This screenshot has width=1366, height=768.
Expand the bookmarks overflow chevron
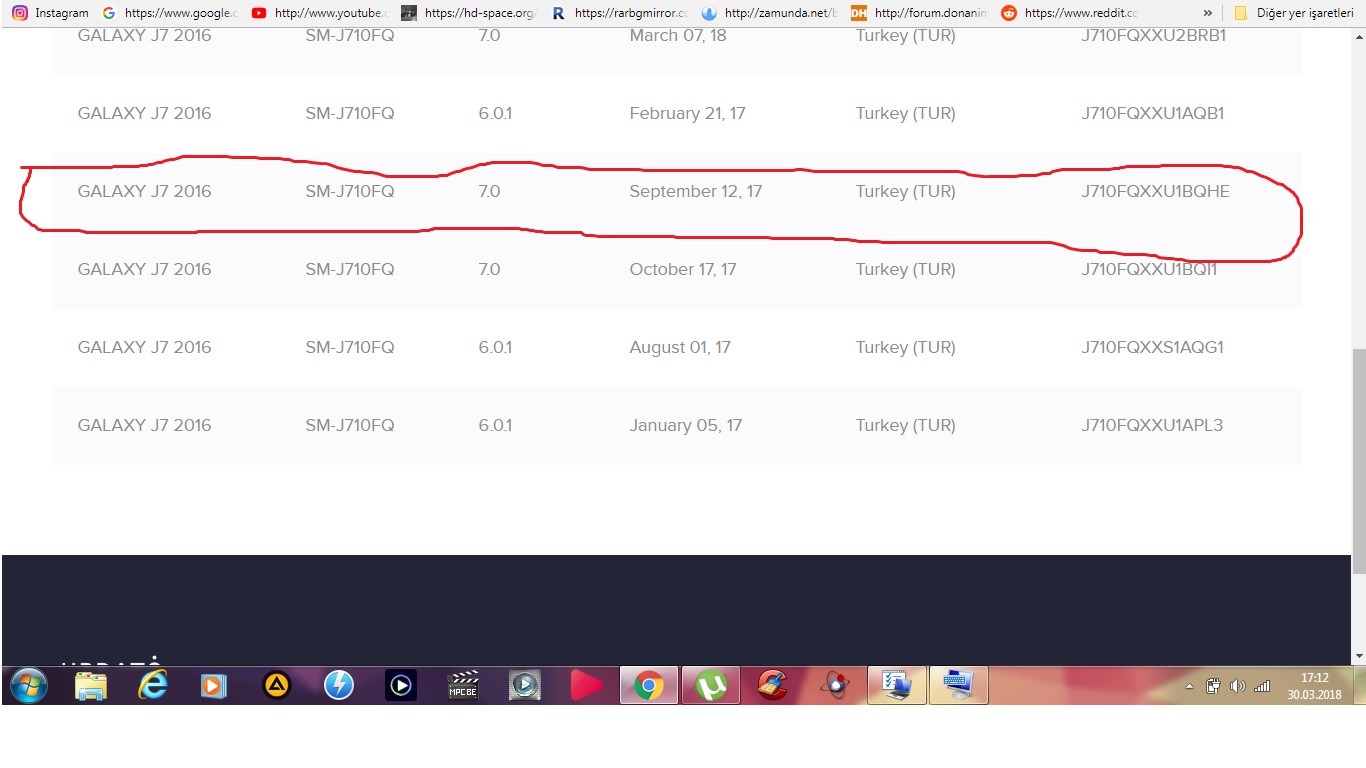point(1208,13)
